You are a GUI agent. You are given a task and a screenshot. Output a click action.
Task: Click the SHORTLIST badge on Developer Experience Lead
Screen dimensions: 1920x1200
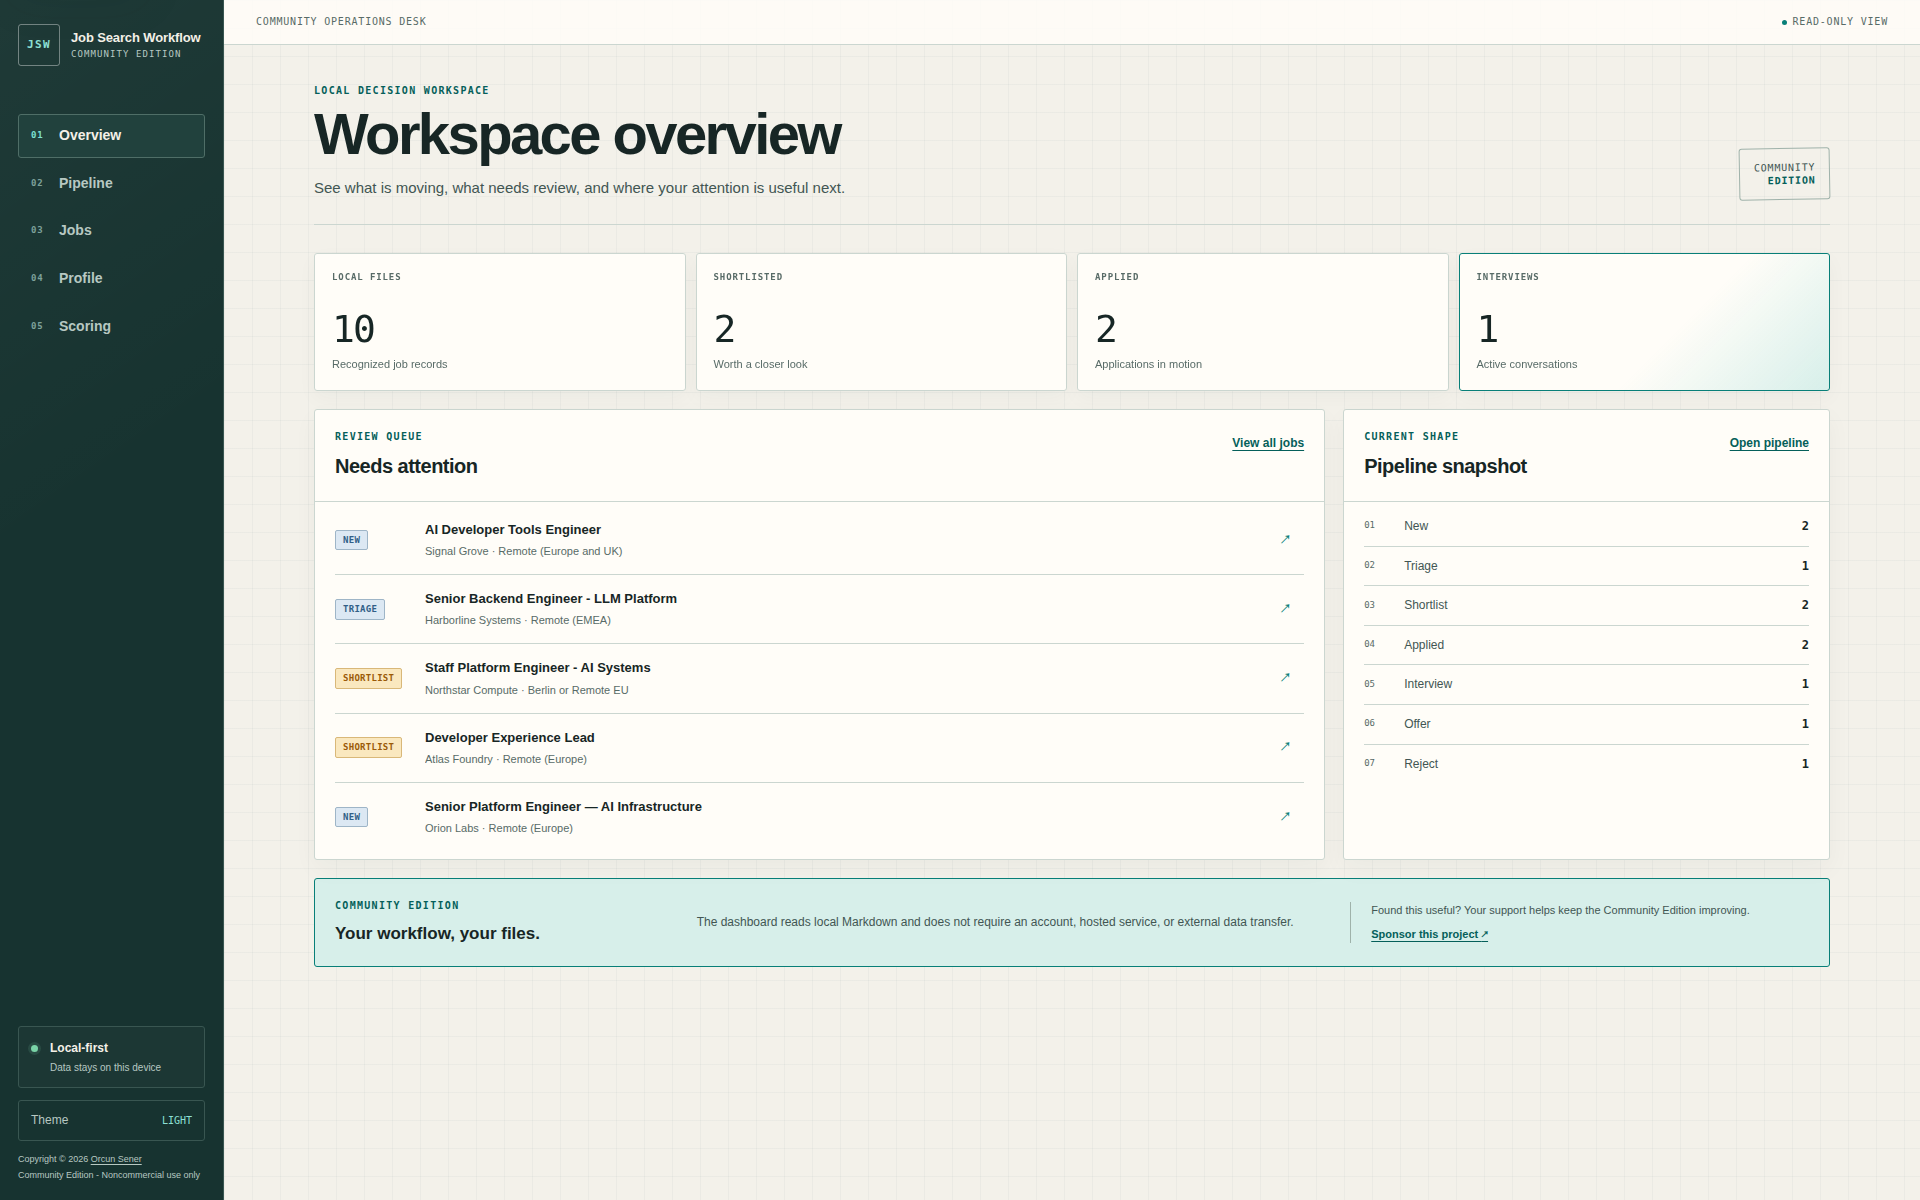[x=368, y=747]
